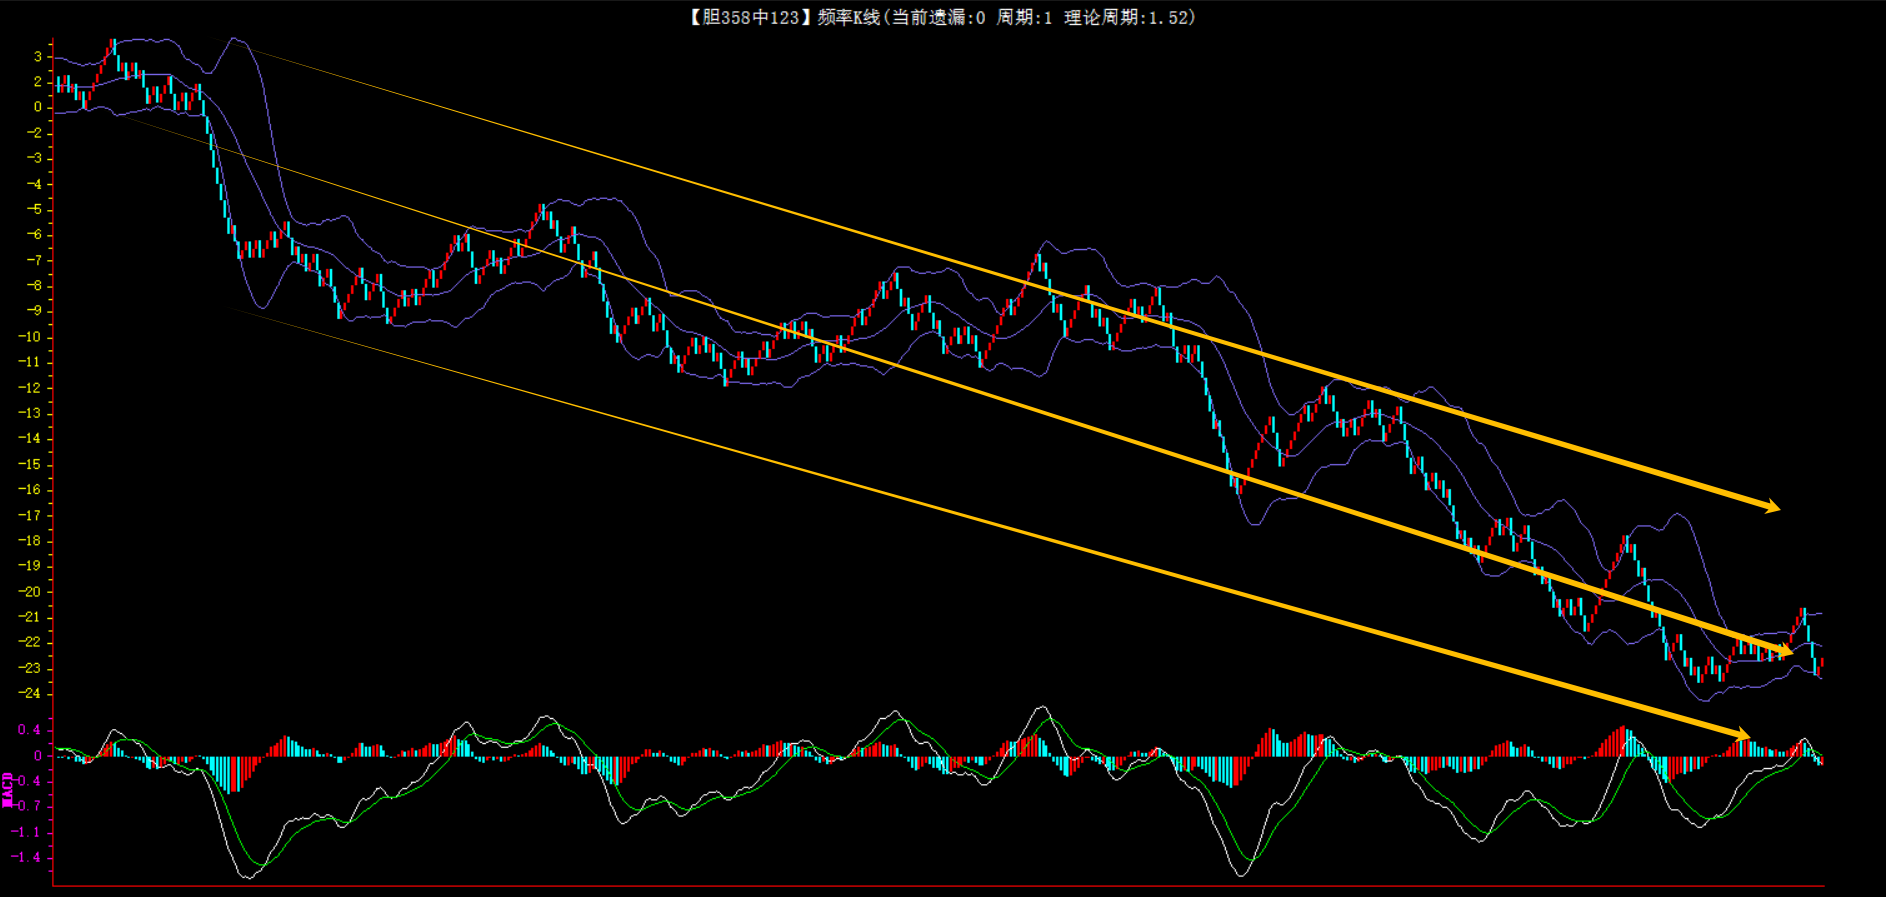
Task: Click the MACD axis label -0.7
Action: click(26, 806)
